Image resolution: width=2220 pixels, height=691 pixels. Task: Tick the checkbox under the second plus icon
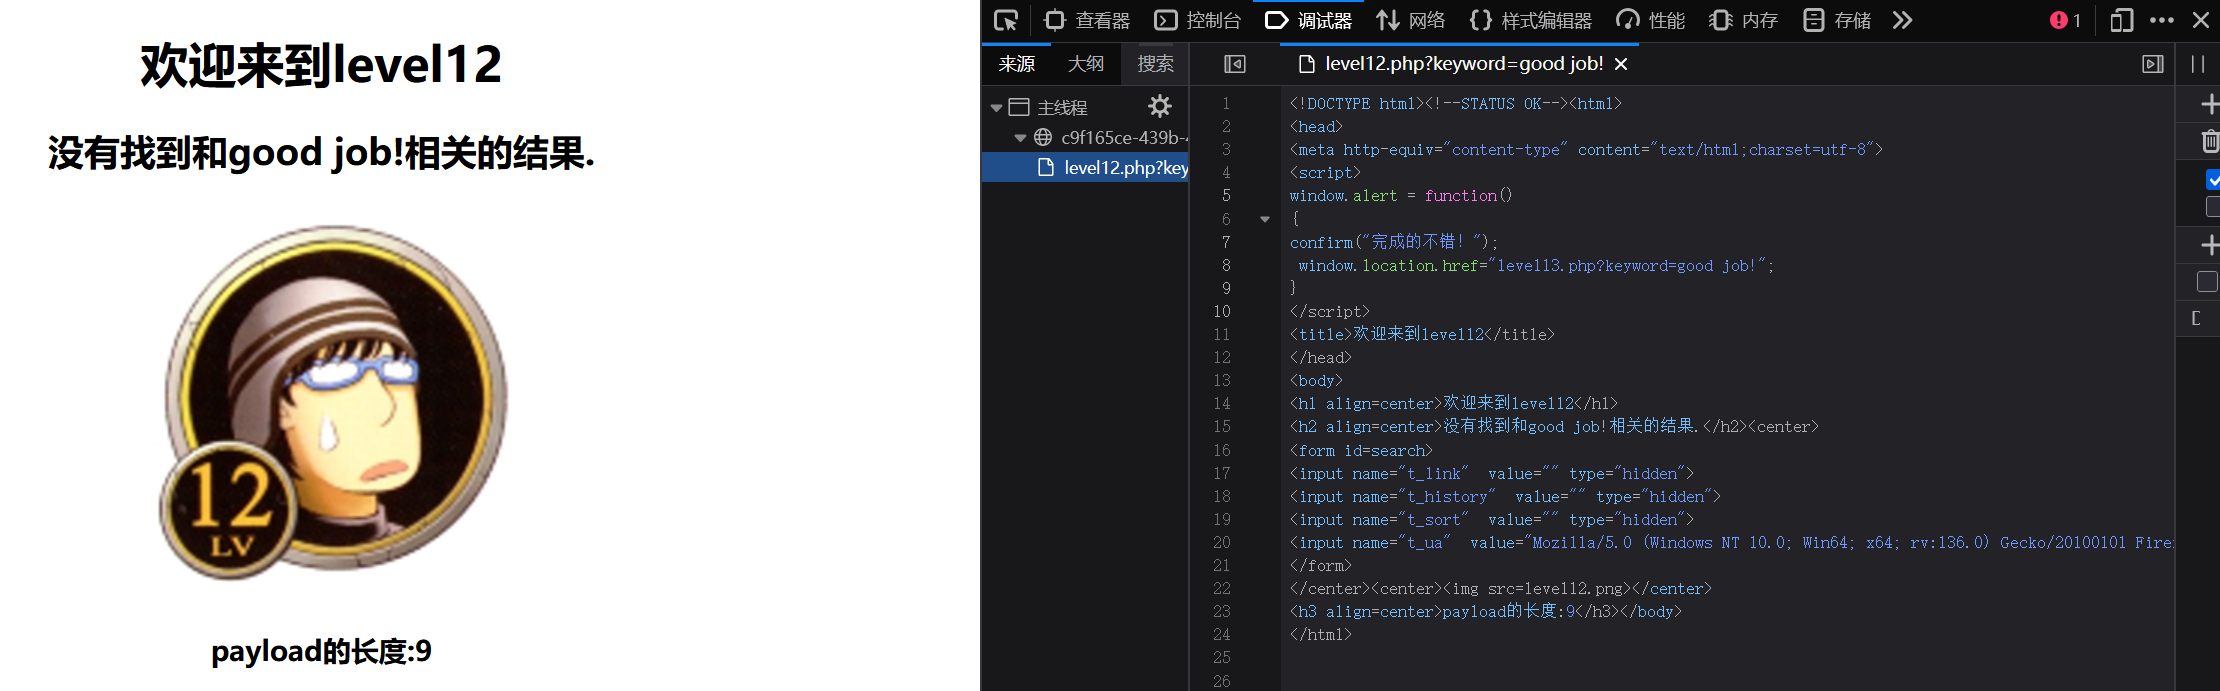pyautogui.click(x=2206, y=282)
